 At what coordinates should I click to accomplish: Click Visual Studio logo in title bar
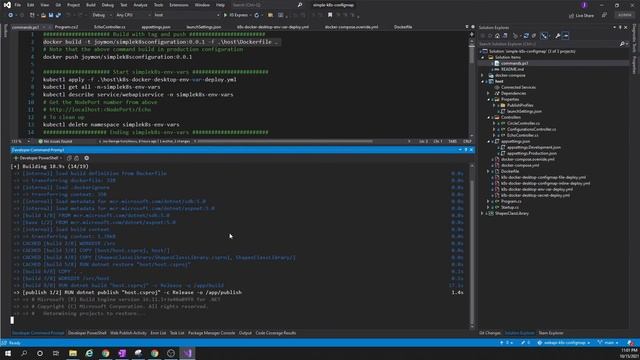(7, 5)
